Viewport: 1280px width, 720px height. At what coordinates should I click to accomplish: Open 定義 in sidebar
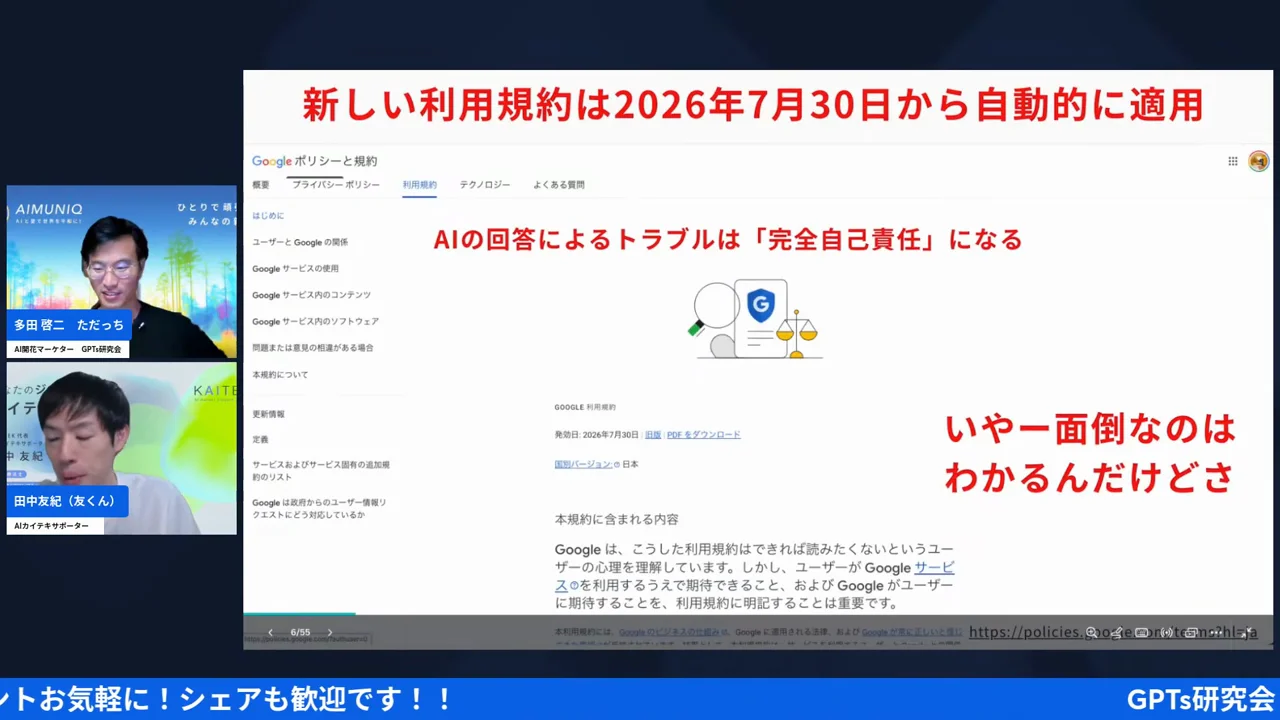pos(260,440)
